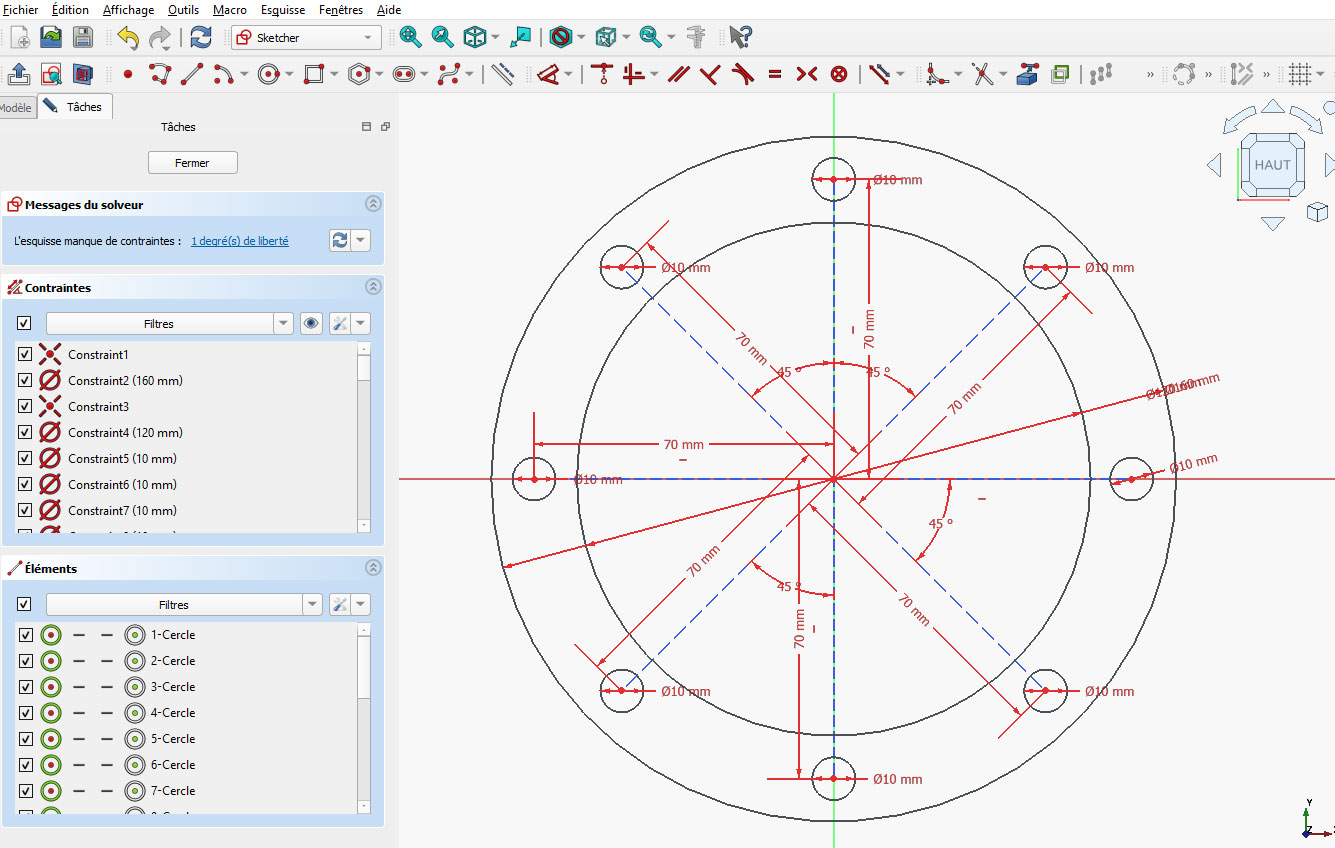Click the eye visibility icon near Filtres
Image resolution: width=1335 pixels, height=848 pixels.
[x=310, y=323]
